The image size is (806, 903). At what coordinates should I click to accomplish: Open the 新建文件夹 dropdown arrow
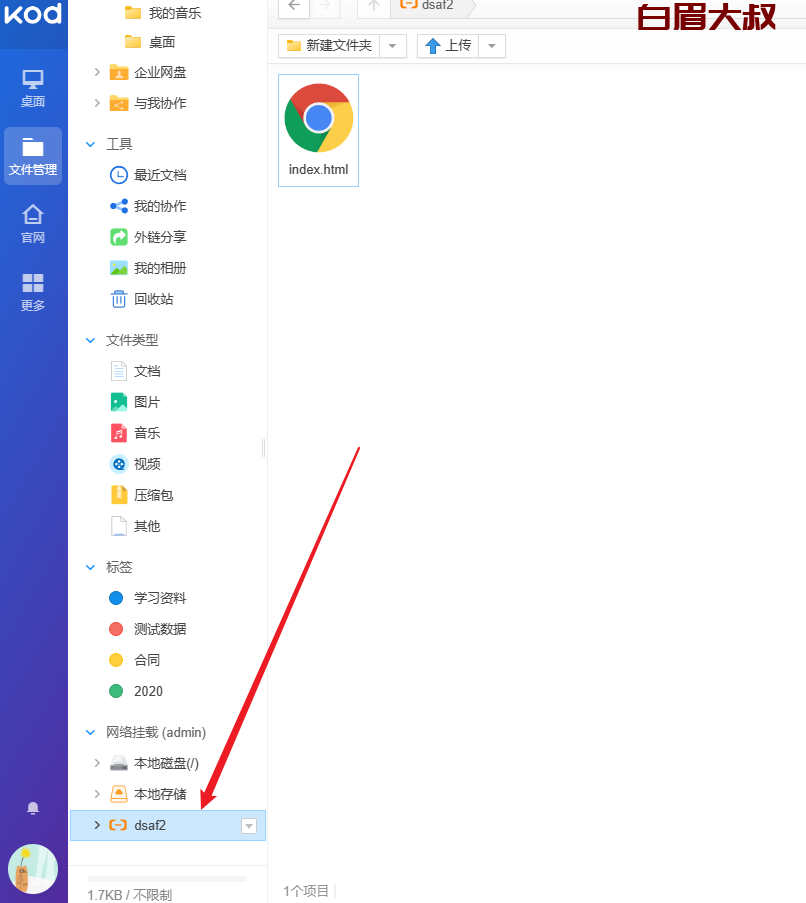(x=393, y=46)
